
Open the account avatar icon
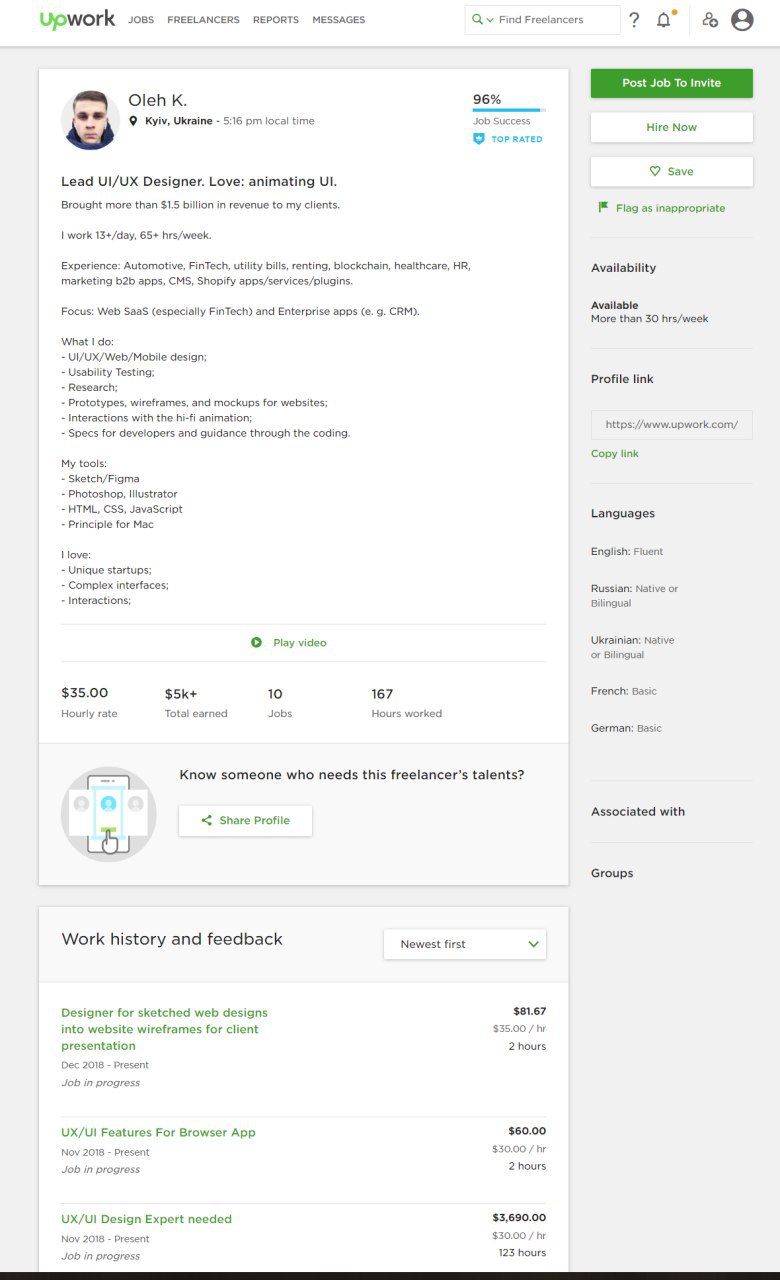[x=742, y=20]
